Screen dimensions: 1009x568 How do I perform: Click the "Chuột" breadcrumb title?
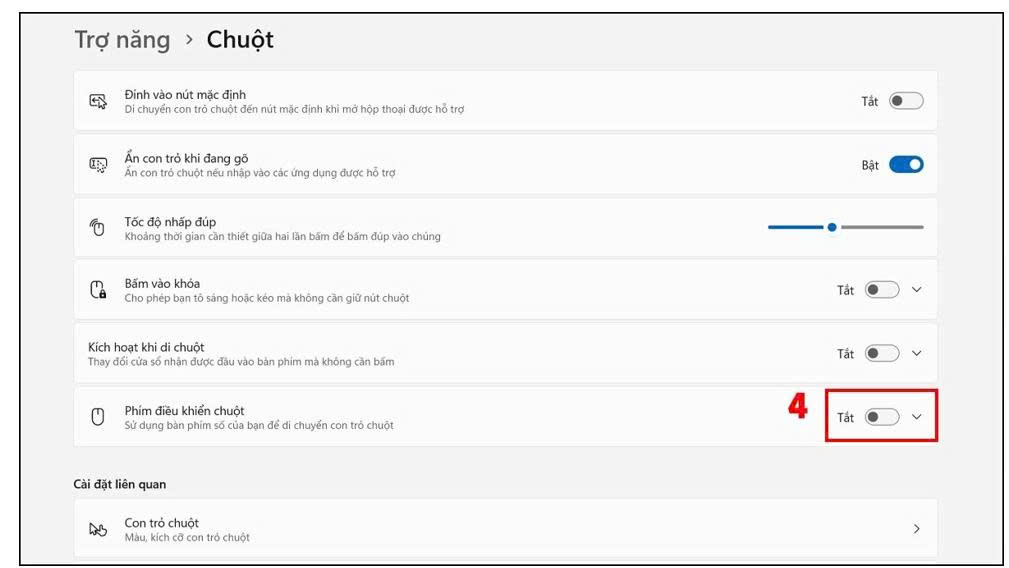[x=240, y=40]
